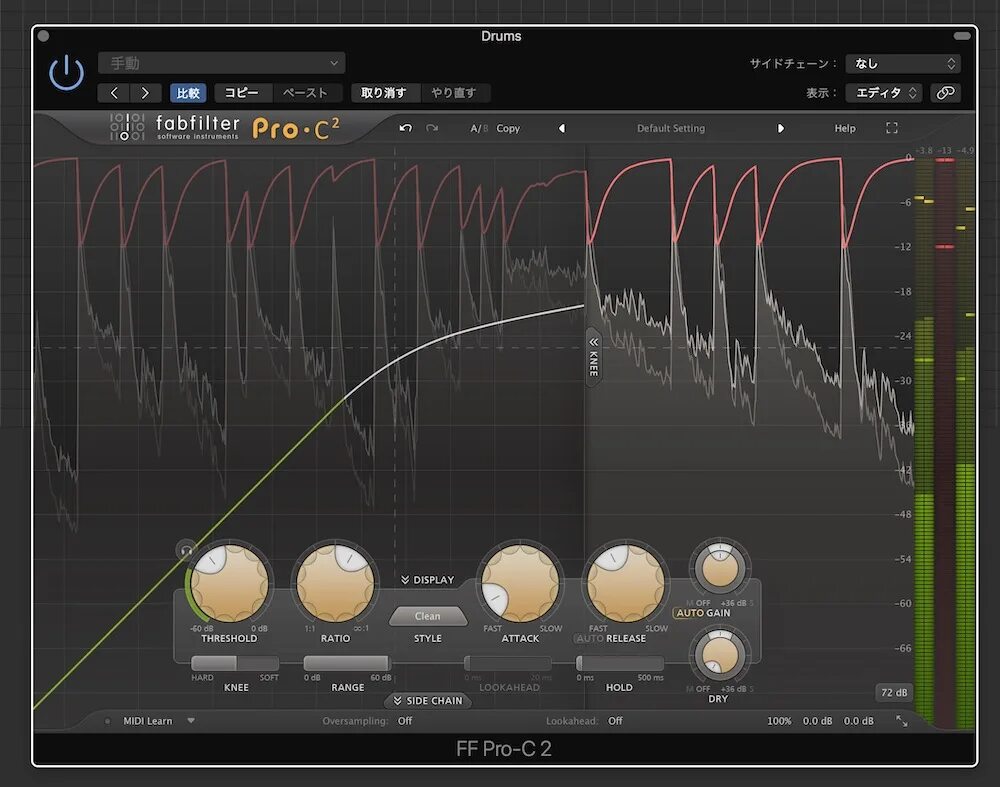
Task: Open the MIDI Learn dropdown arrow
Action: [x=191, y=721]
